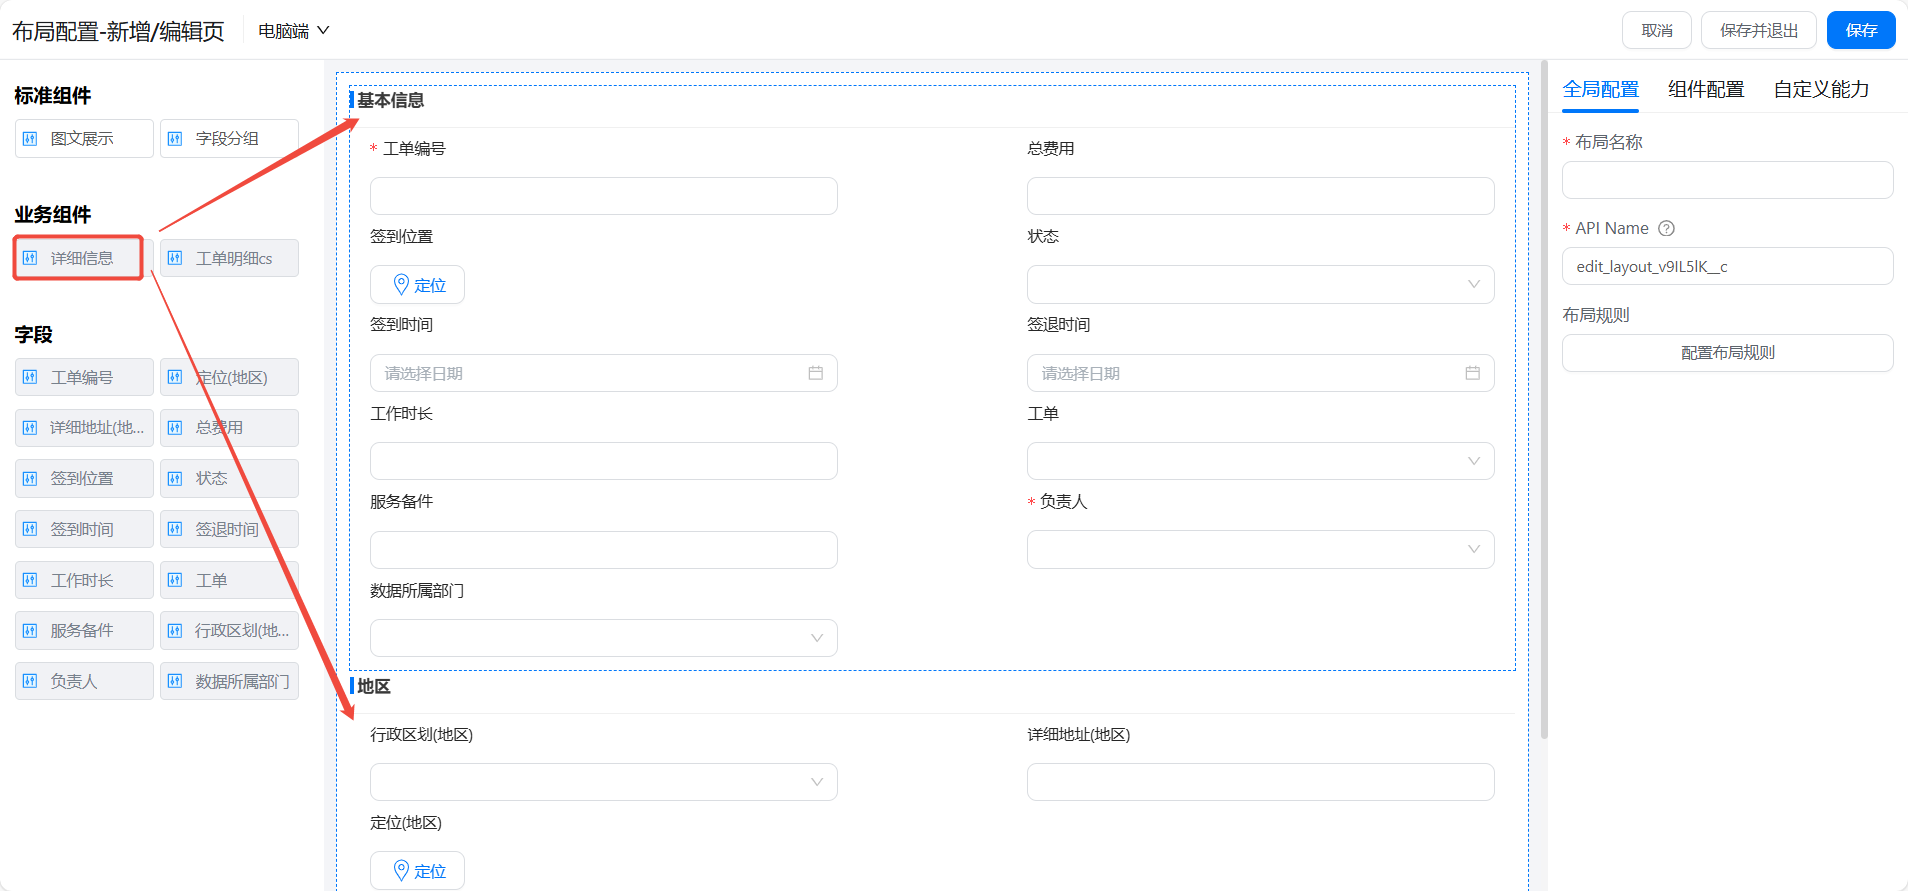Click the icon beside 工单 field chip
The image size is (1908, 891).
click(x=175, y=580)
